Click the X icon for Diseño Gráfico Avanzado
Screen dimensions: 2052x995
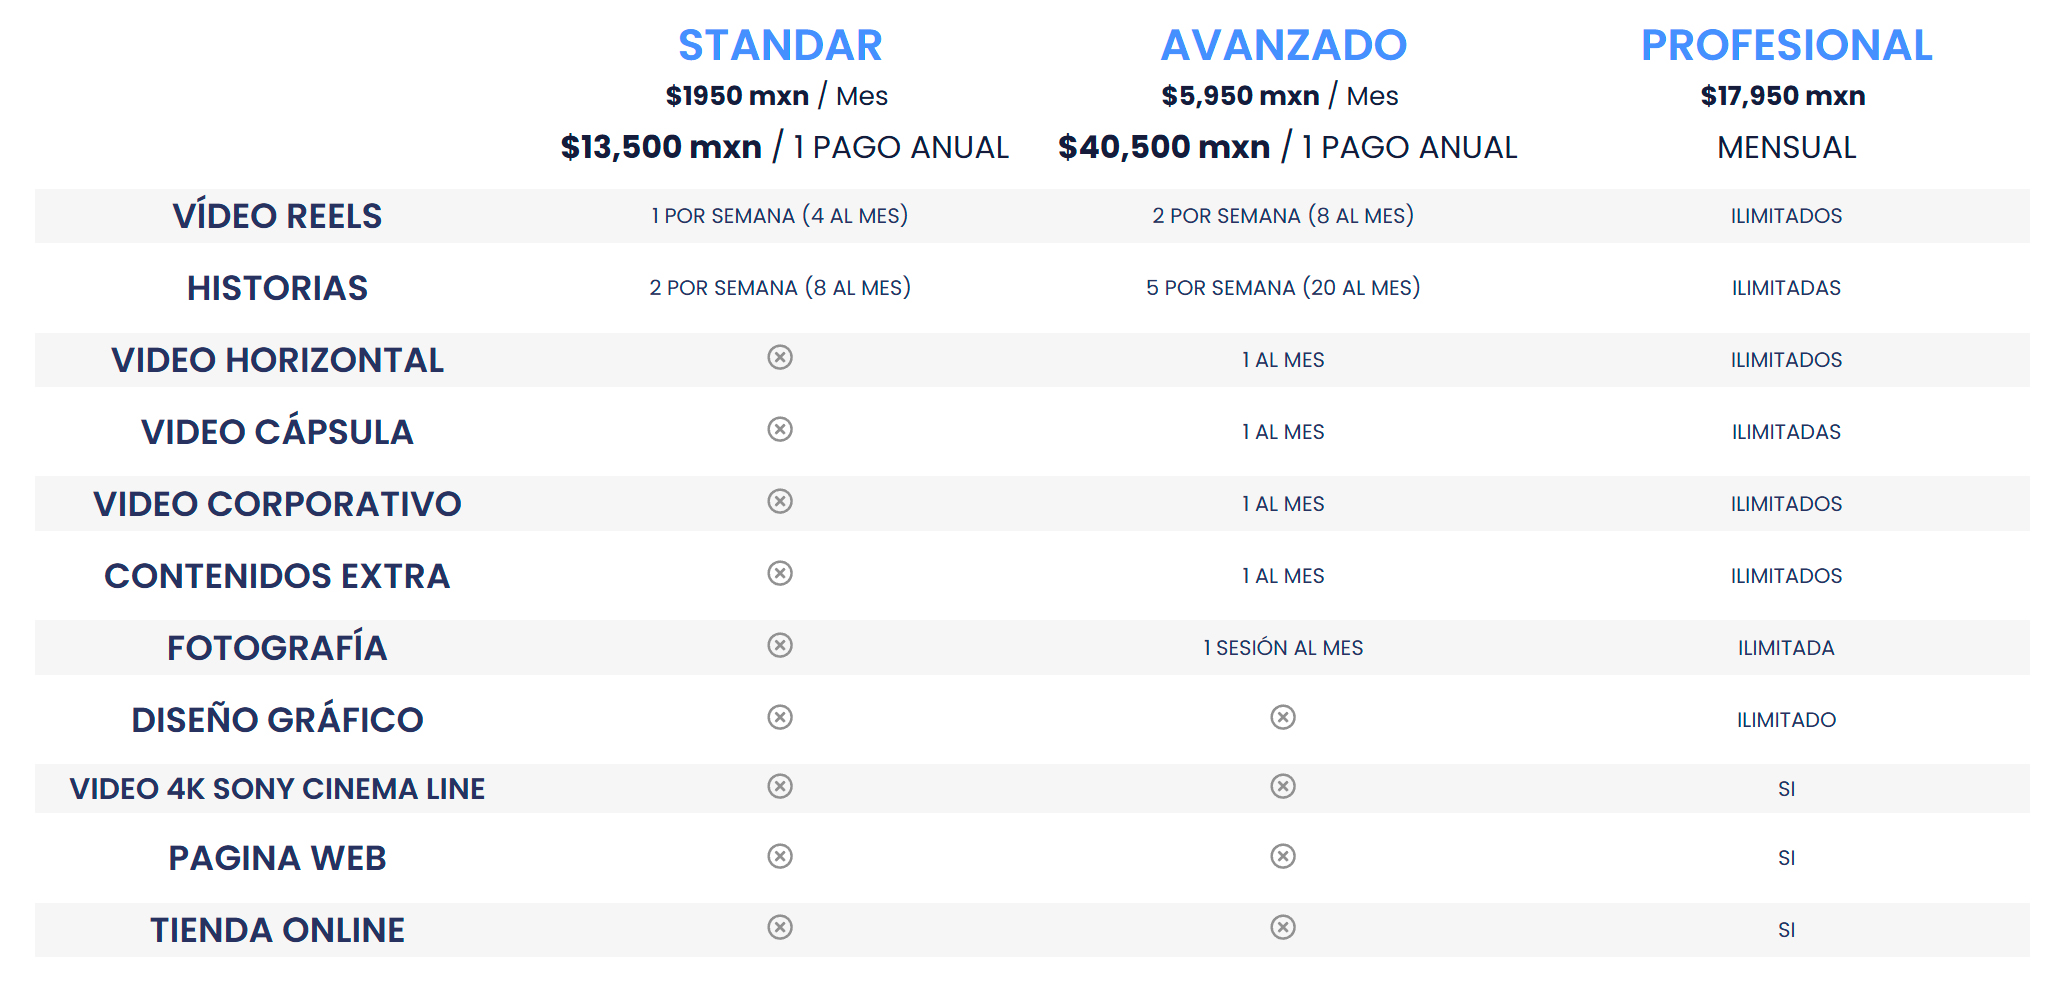pyautogui.click(x=1283, y=717)
